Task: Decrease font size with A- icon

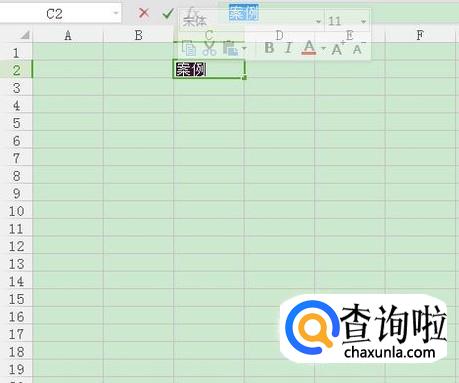Action: [358, 49]
